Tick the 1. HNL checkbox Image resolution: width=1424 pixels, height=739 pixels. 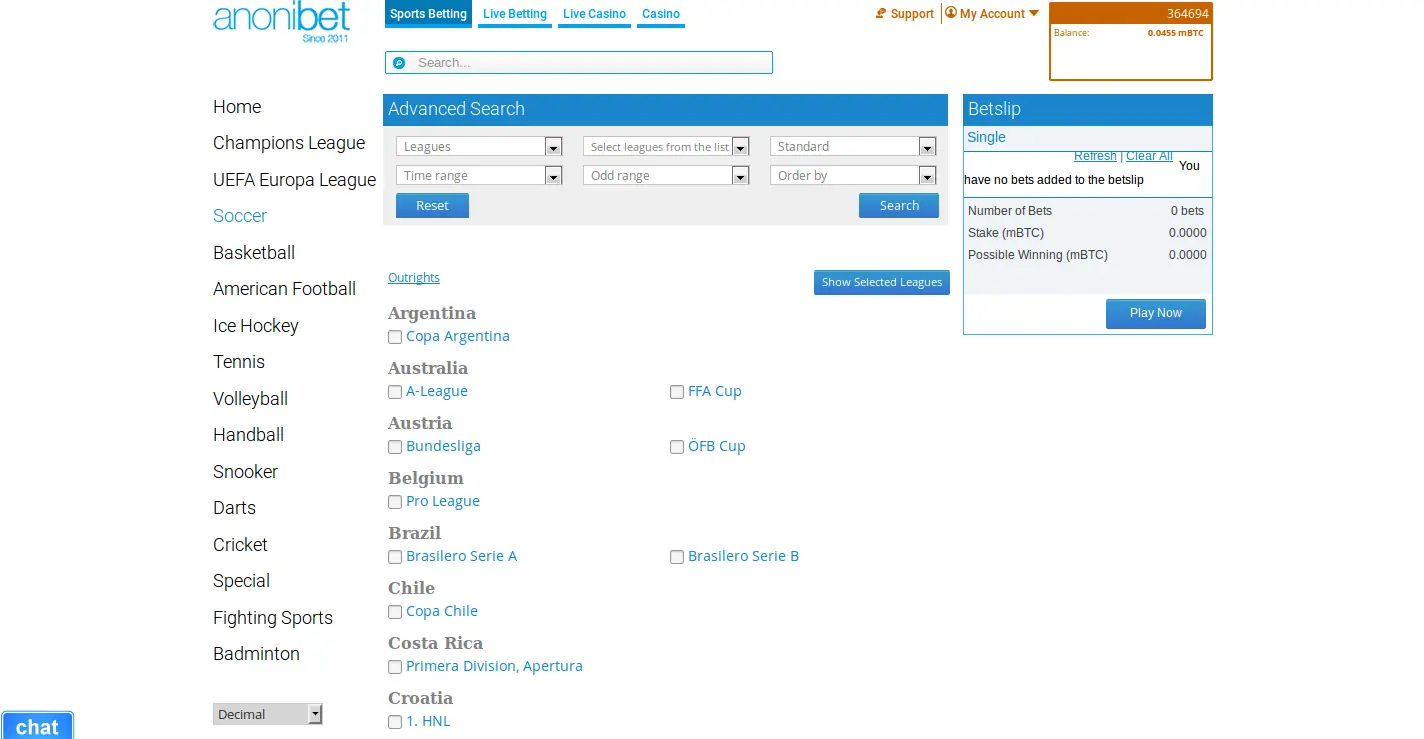coord(395,722)
